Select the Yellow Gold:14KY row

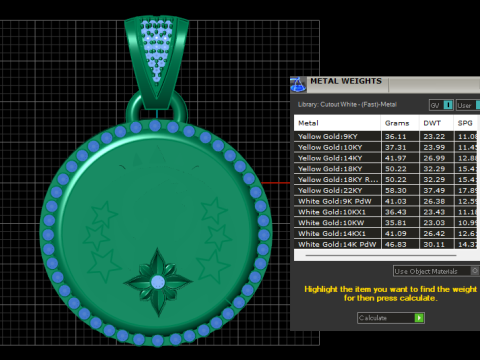[x=387, y=158]
